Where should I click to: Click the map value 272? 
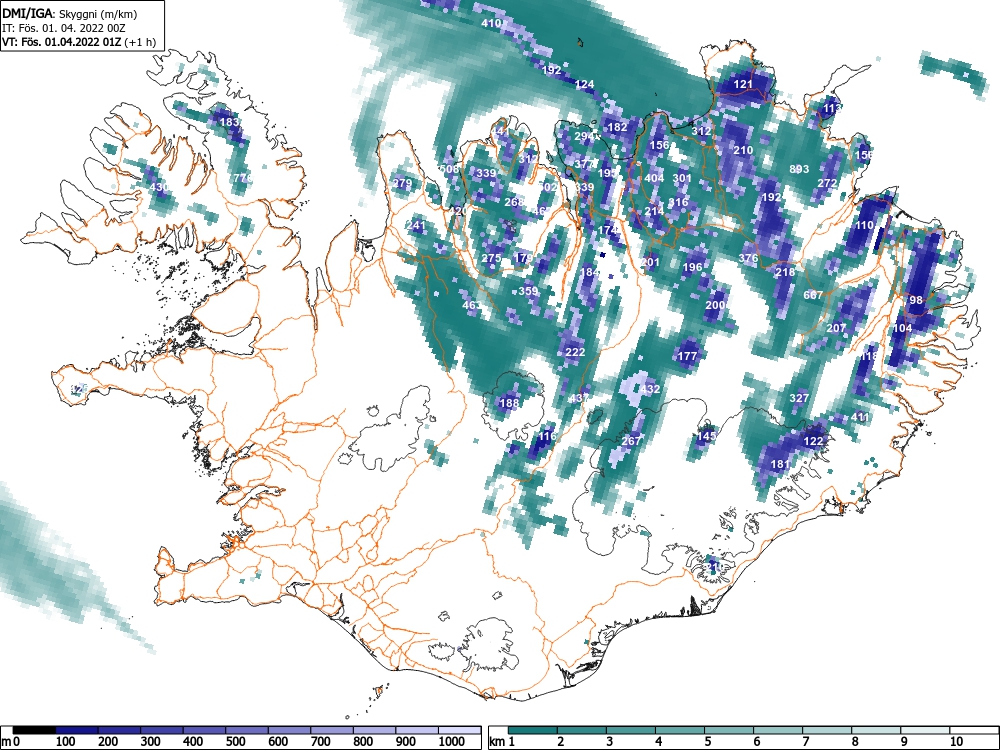pyautogui.click(x=827, y=183)
